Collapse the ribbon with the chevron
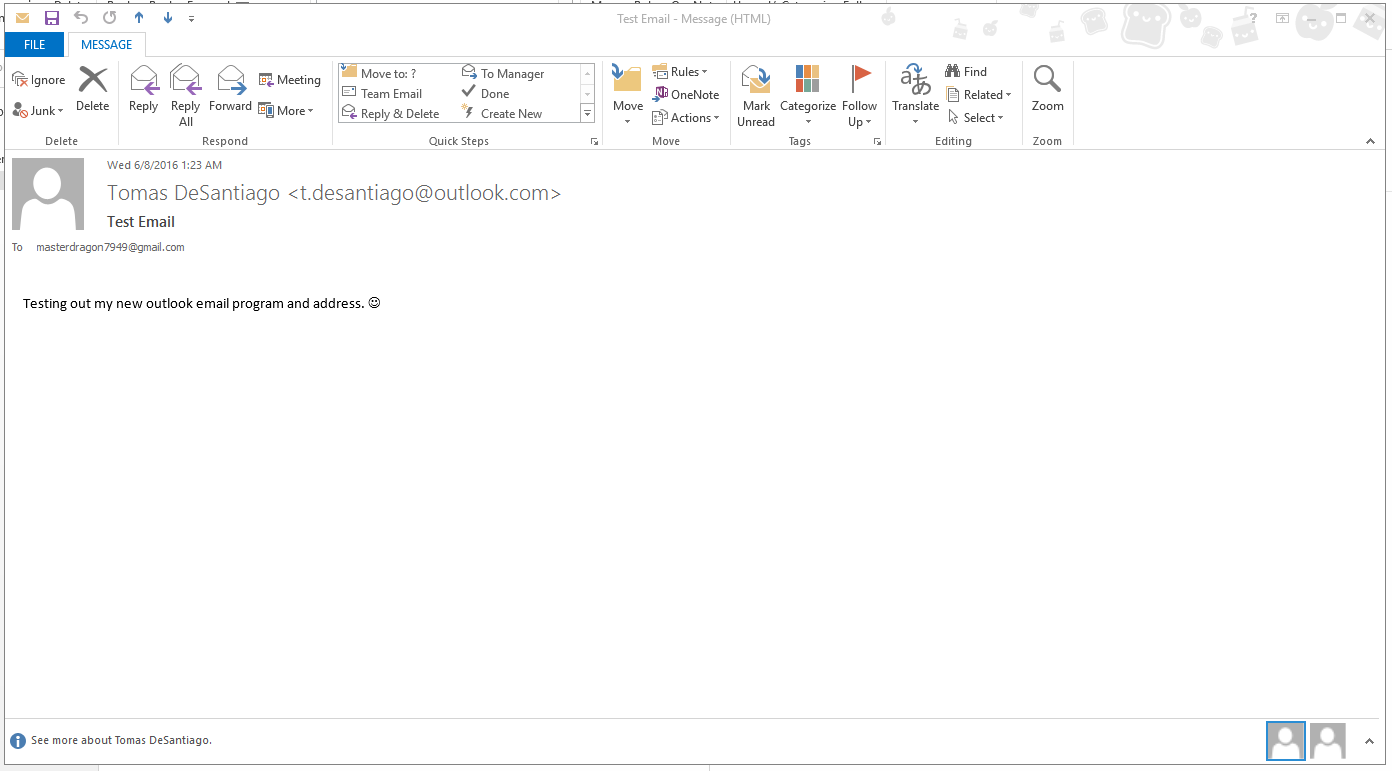 point(1371,142)
